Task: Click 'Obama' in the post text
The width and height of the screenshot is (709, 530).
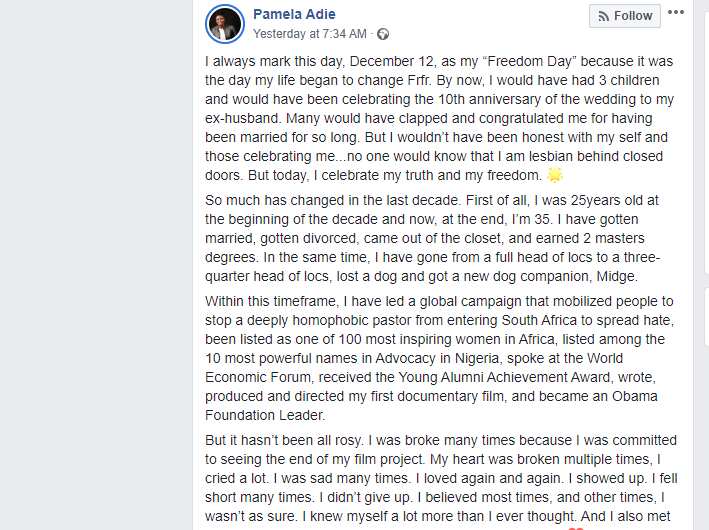Action: [x=634, y=396]
